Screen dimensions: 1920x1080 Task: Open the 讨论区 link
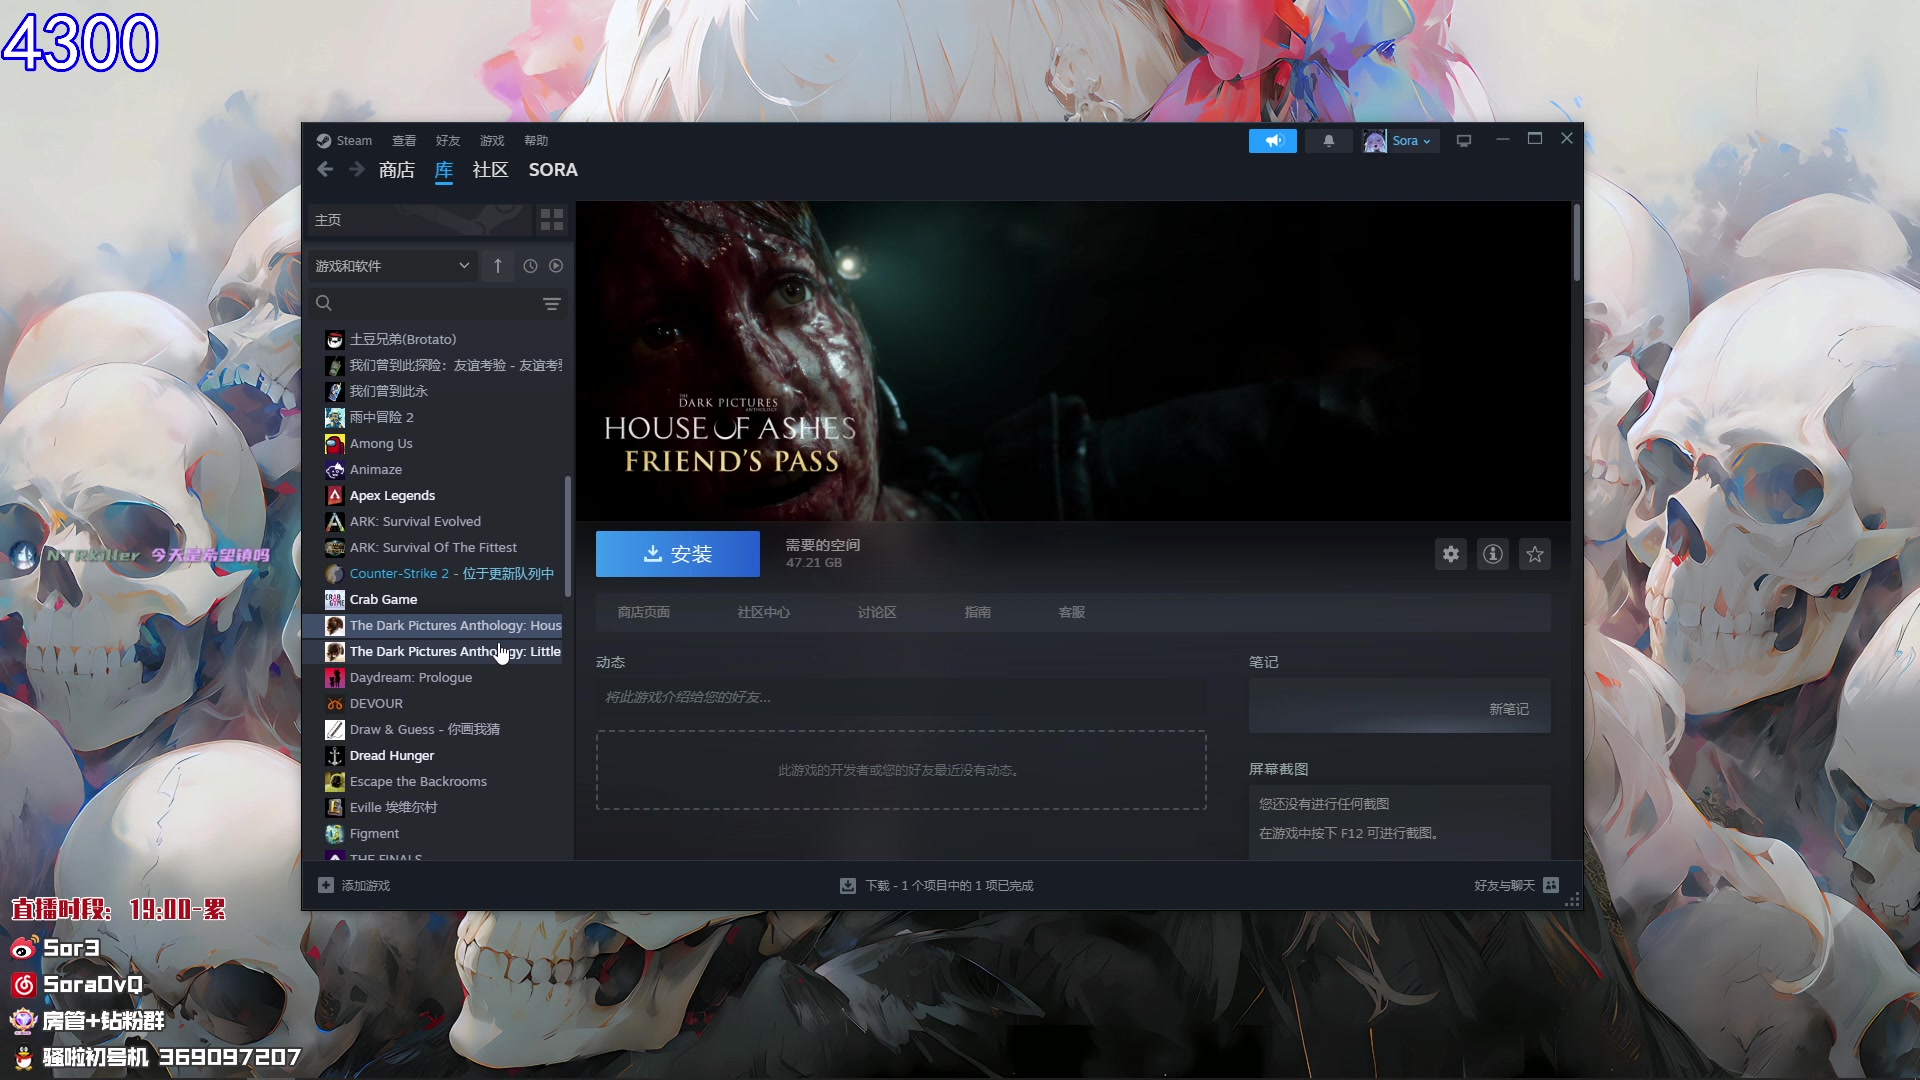click(x=877, y=612)
